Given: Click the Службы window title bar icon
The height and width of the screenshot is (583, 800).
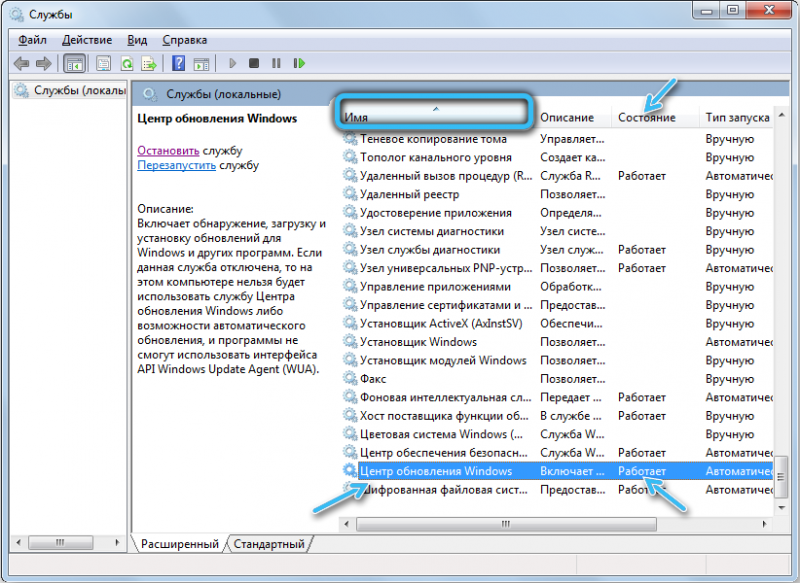Looking at the screenshot, I should [17, 14].
